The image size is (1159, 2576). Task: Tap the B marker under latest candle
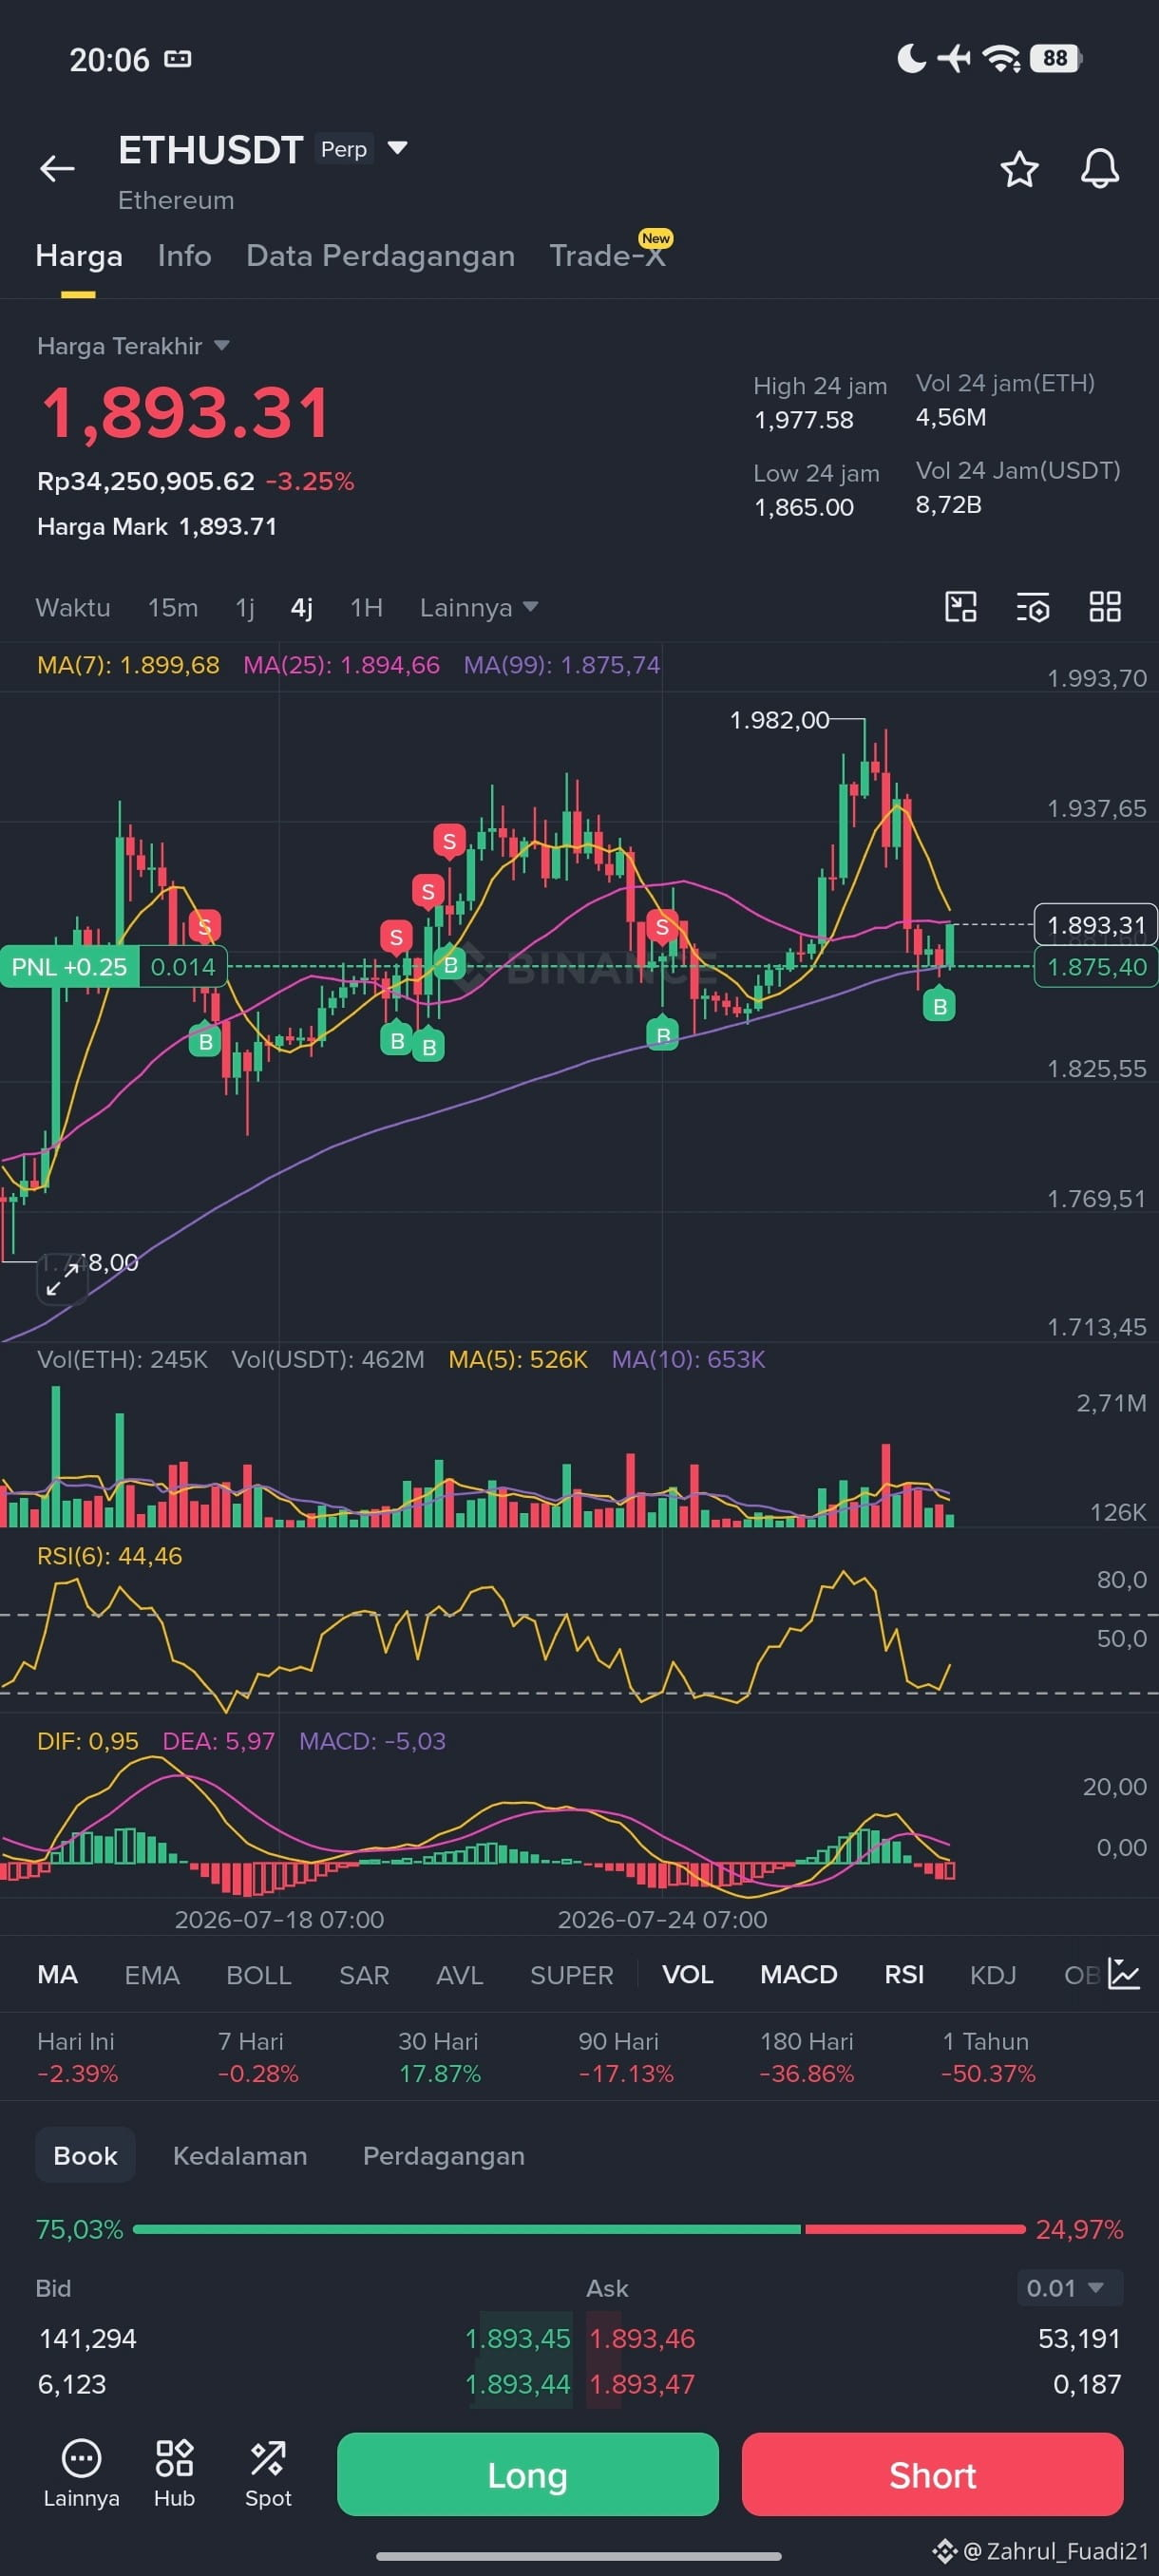939,1005
